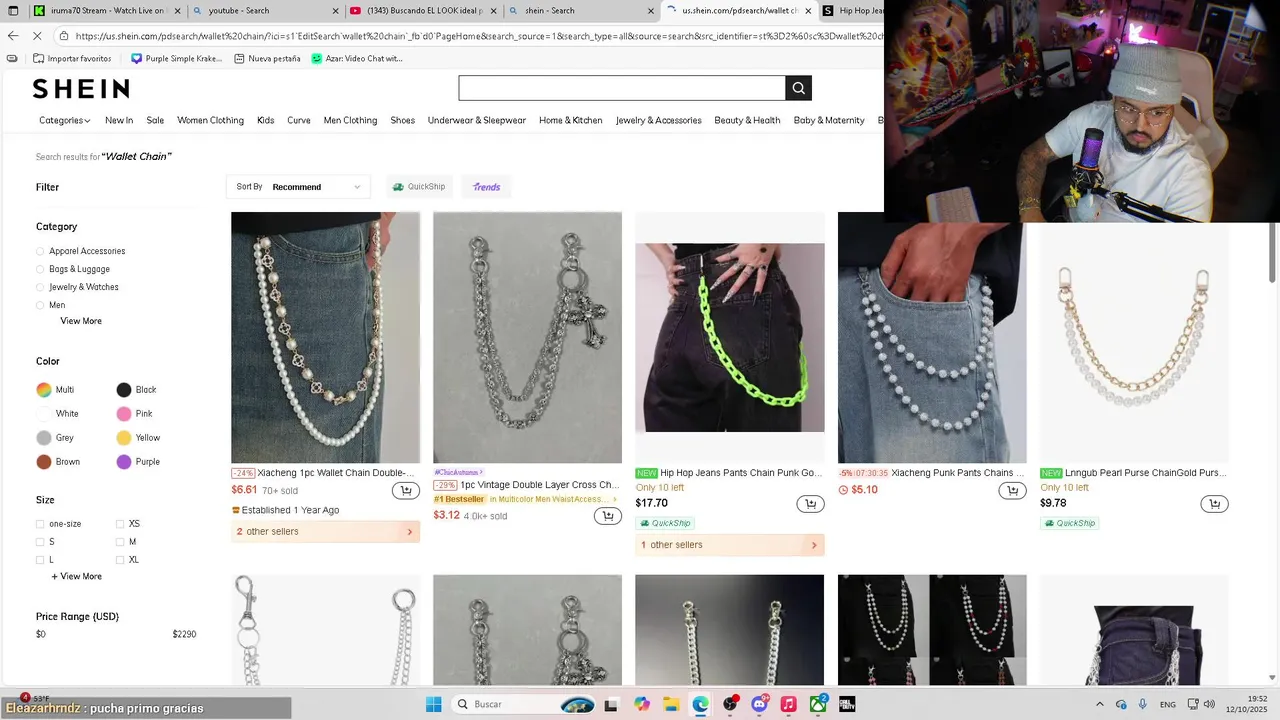Open Sale menu item

(155, 120)
